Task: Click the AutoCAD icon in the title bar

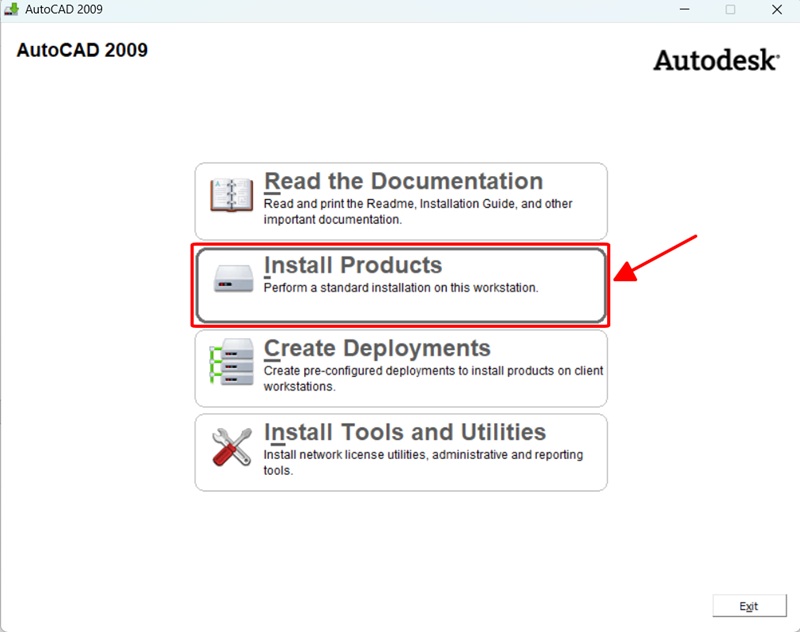Action: (x=14, y=10)
